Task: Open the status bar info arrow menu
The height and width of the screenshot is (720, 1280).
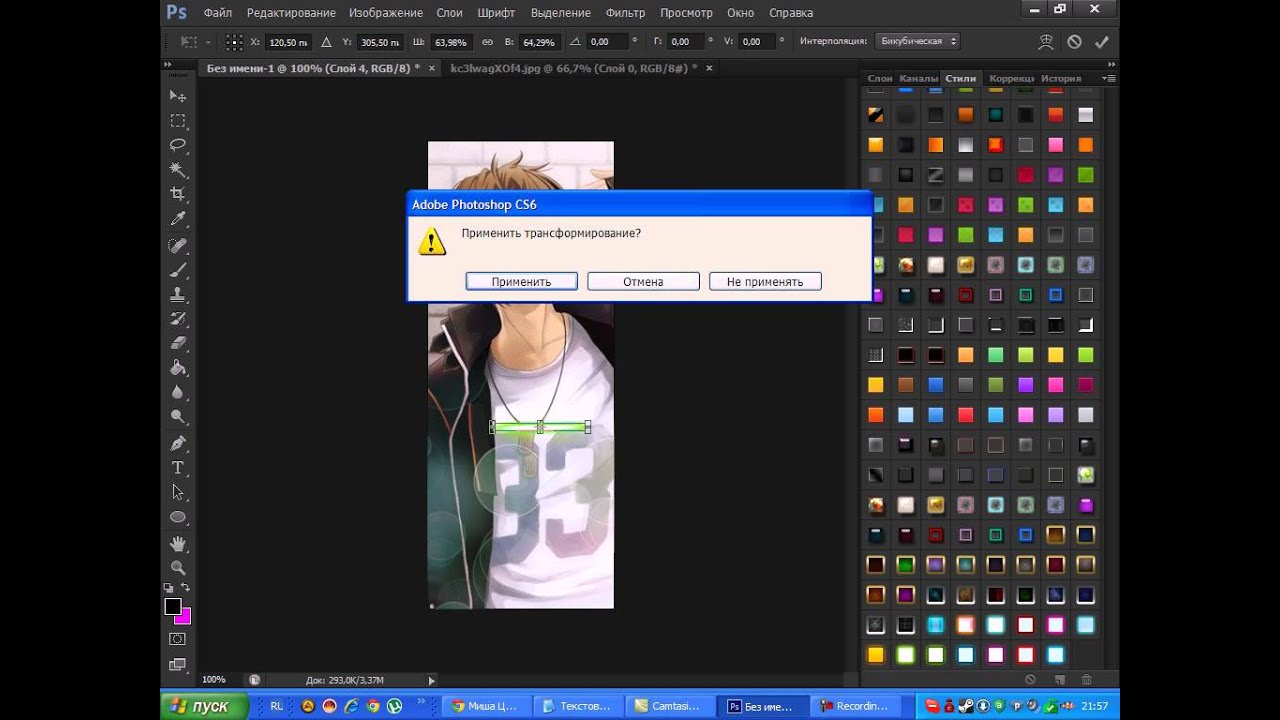Action: (432, 680)
